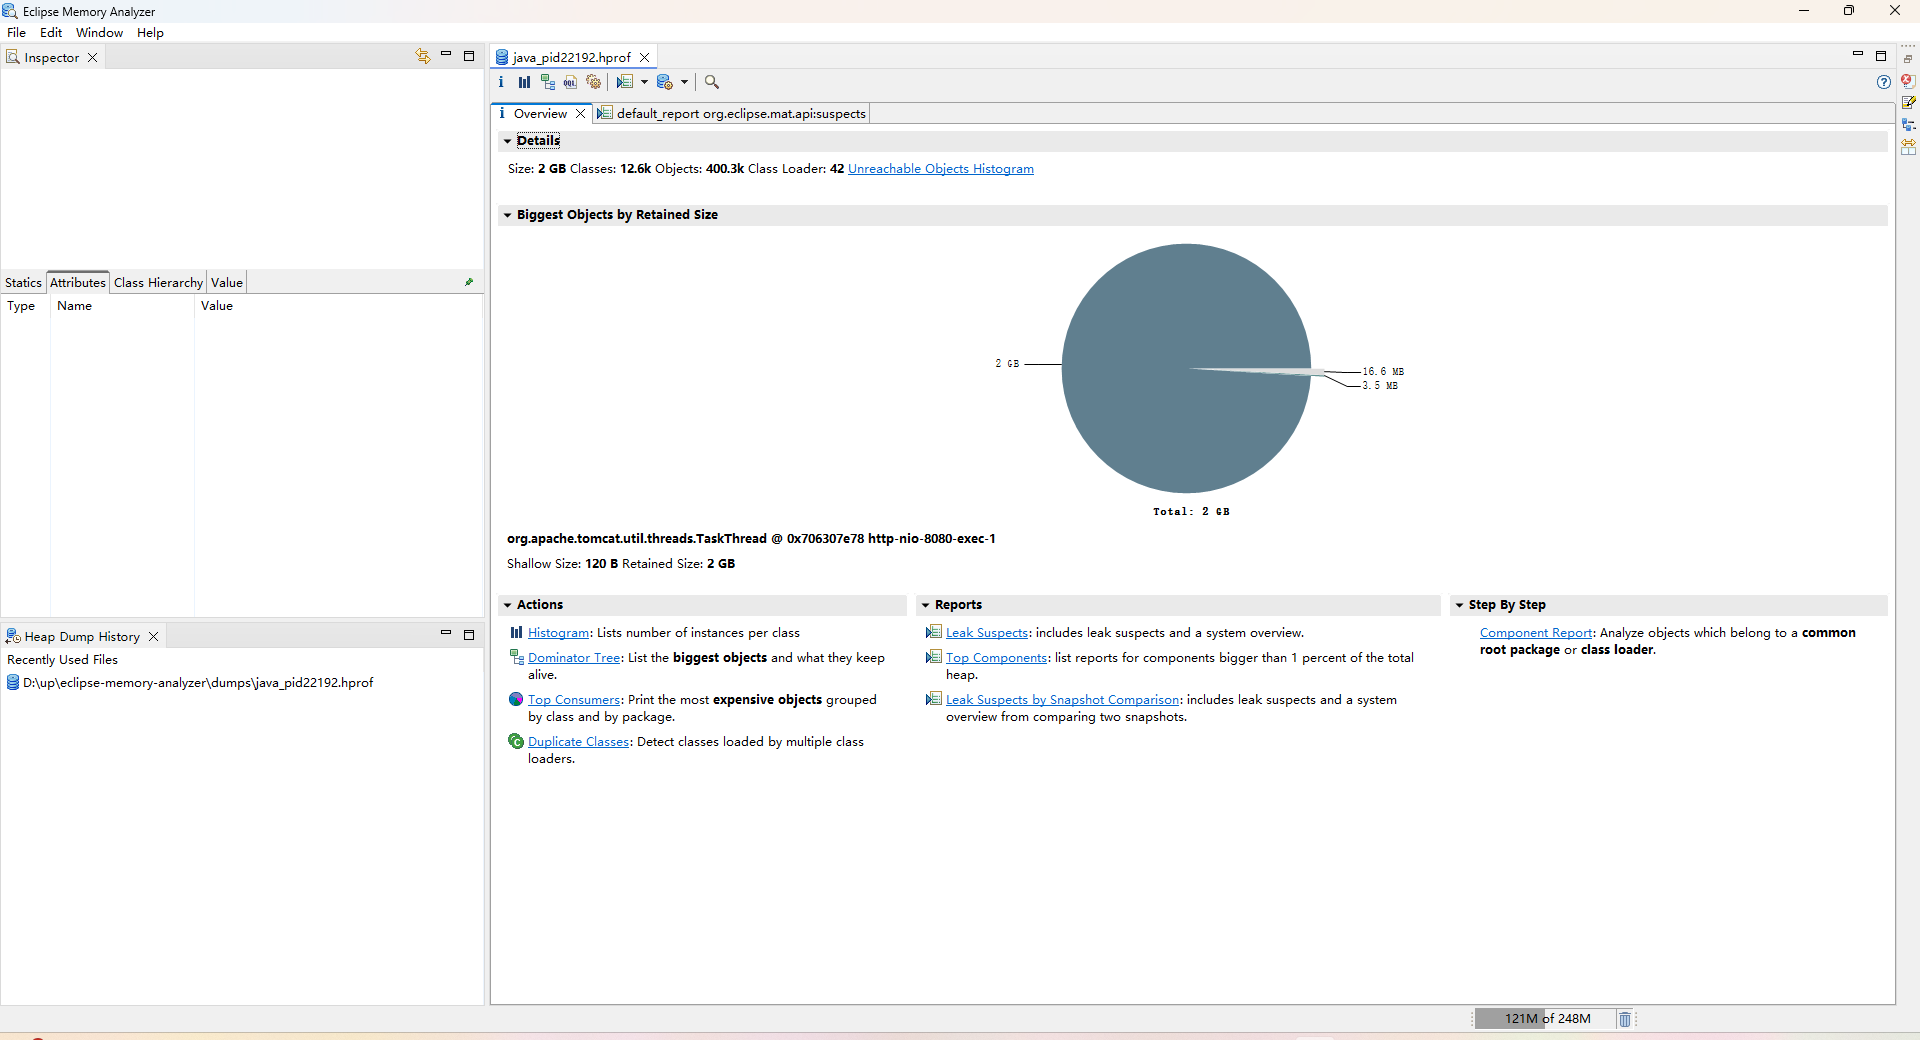Open the report icon dropdown arrow
Screen dimensions: 1920x1040
point(644,82)
